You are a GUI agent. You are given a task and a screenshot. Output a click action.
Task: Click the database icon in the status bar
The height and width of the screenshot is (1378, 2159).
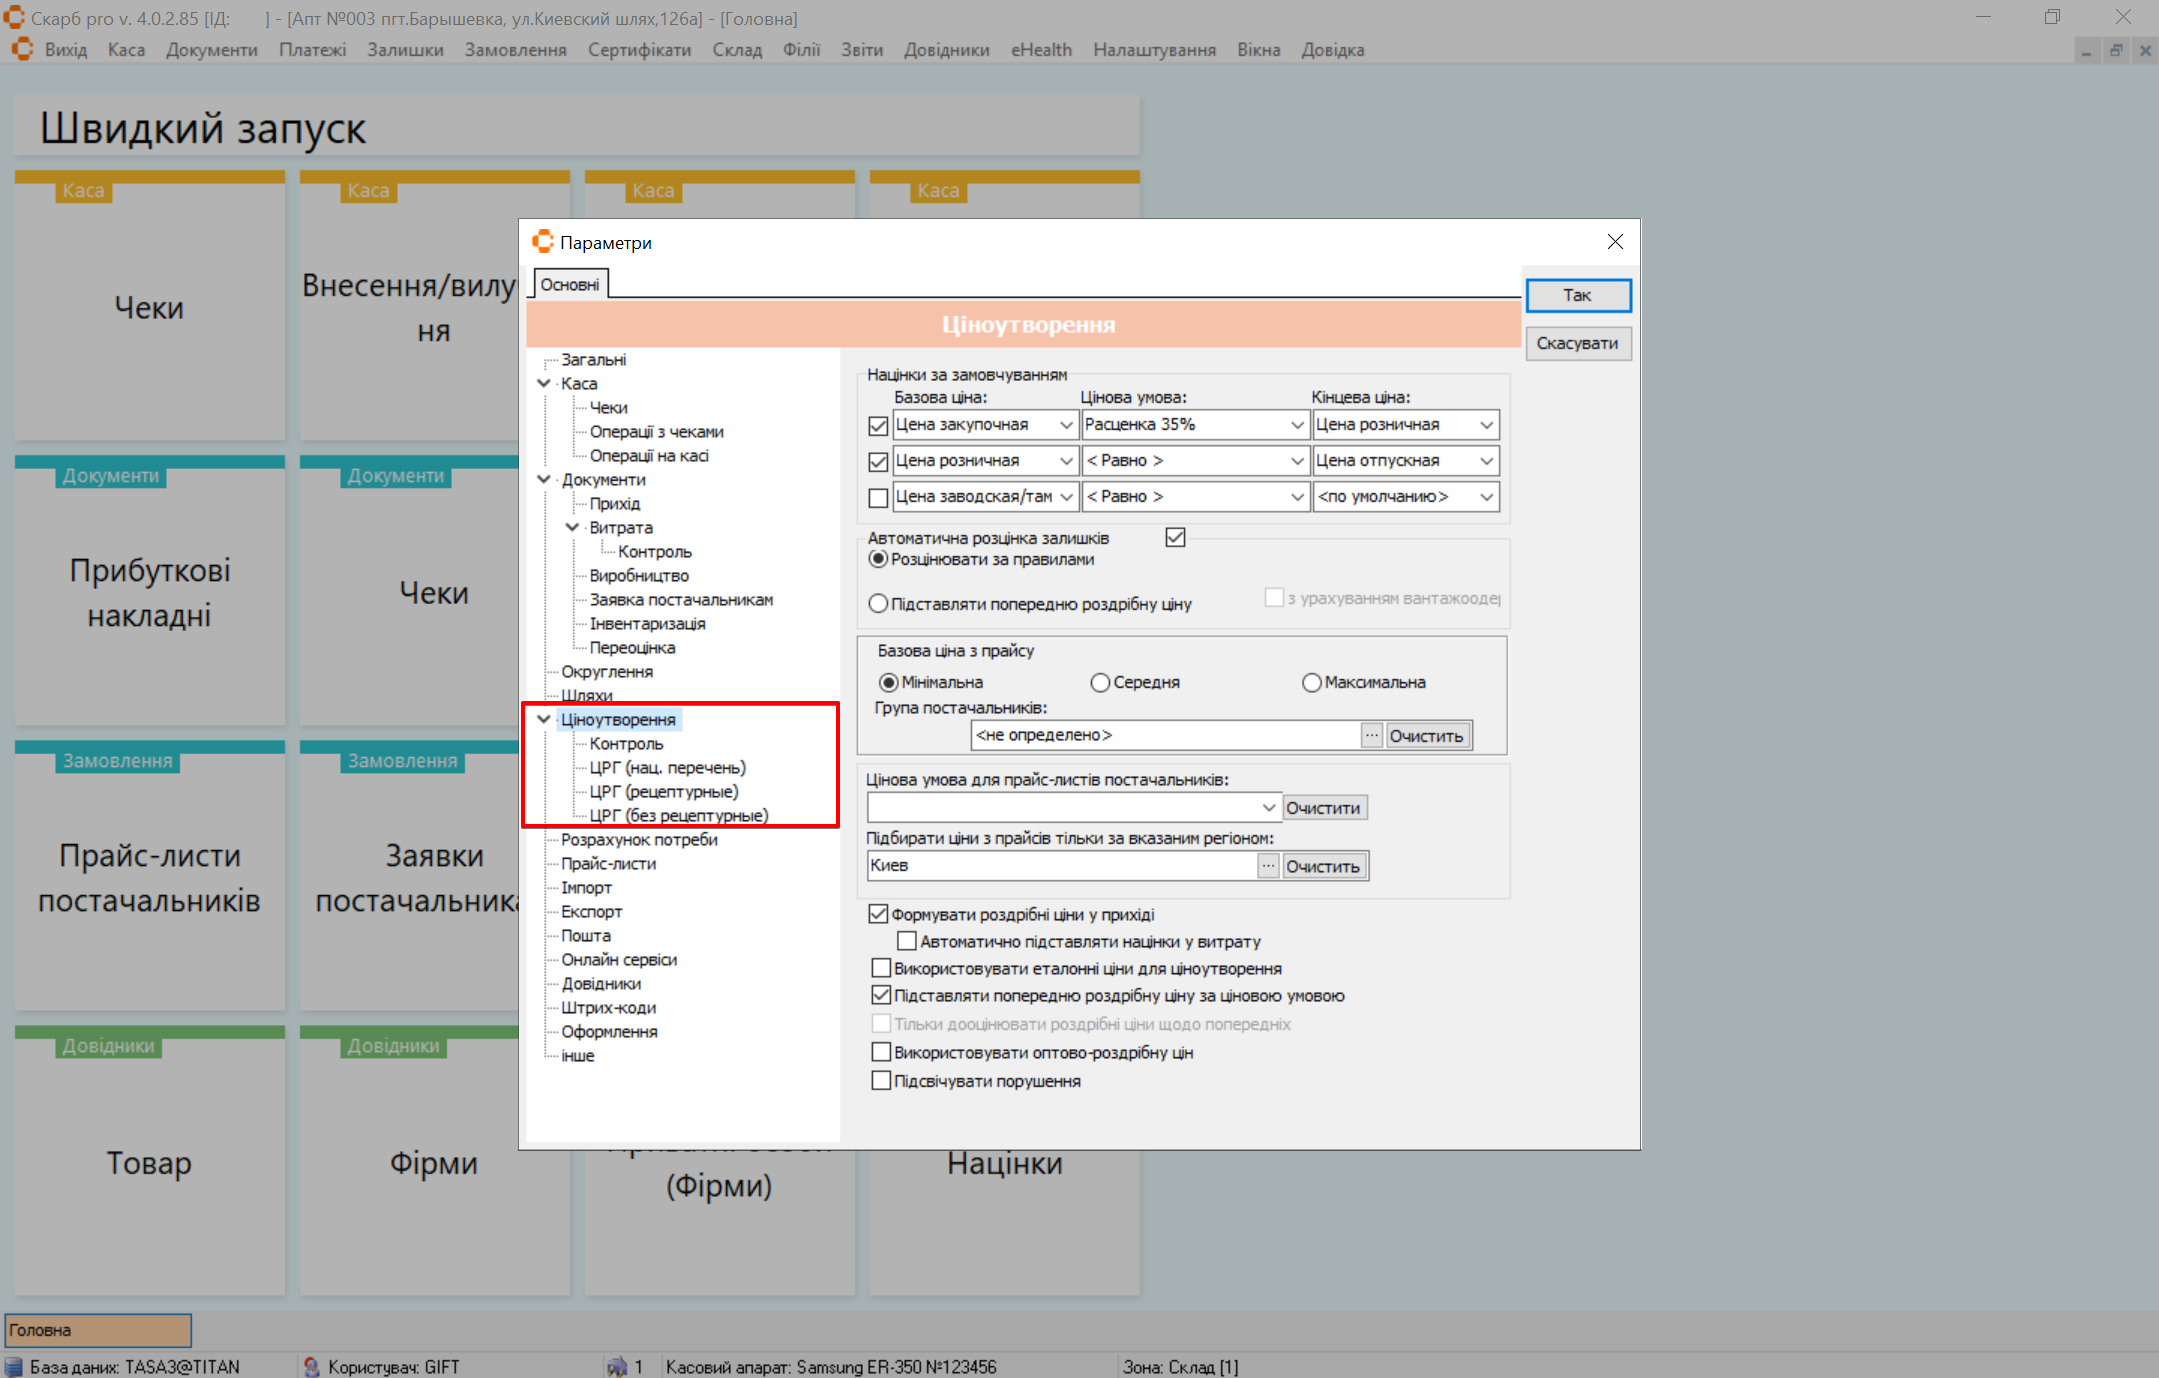tap(14, 1366)
